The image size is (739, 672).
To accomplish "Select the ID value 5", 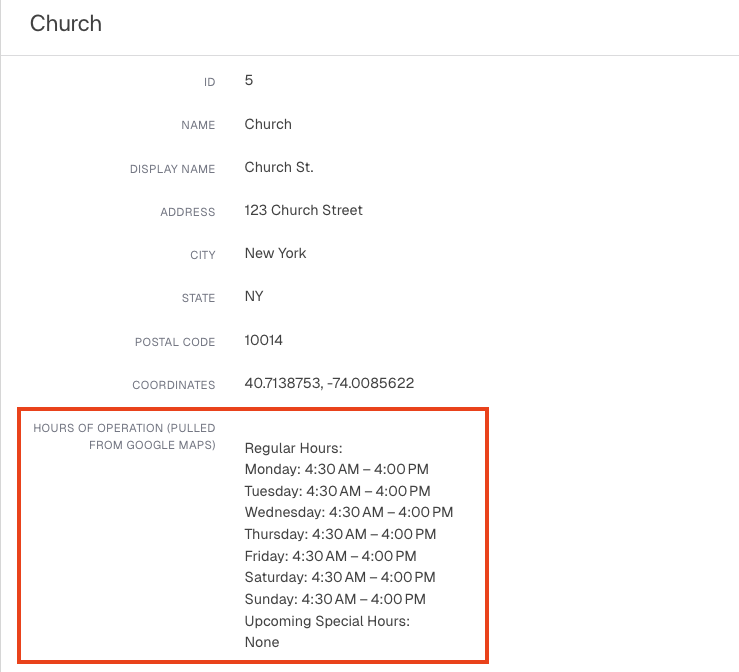I will 249,80.
